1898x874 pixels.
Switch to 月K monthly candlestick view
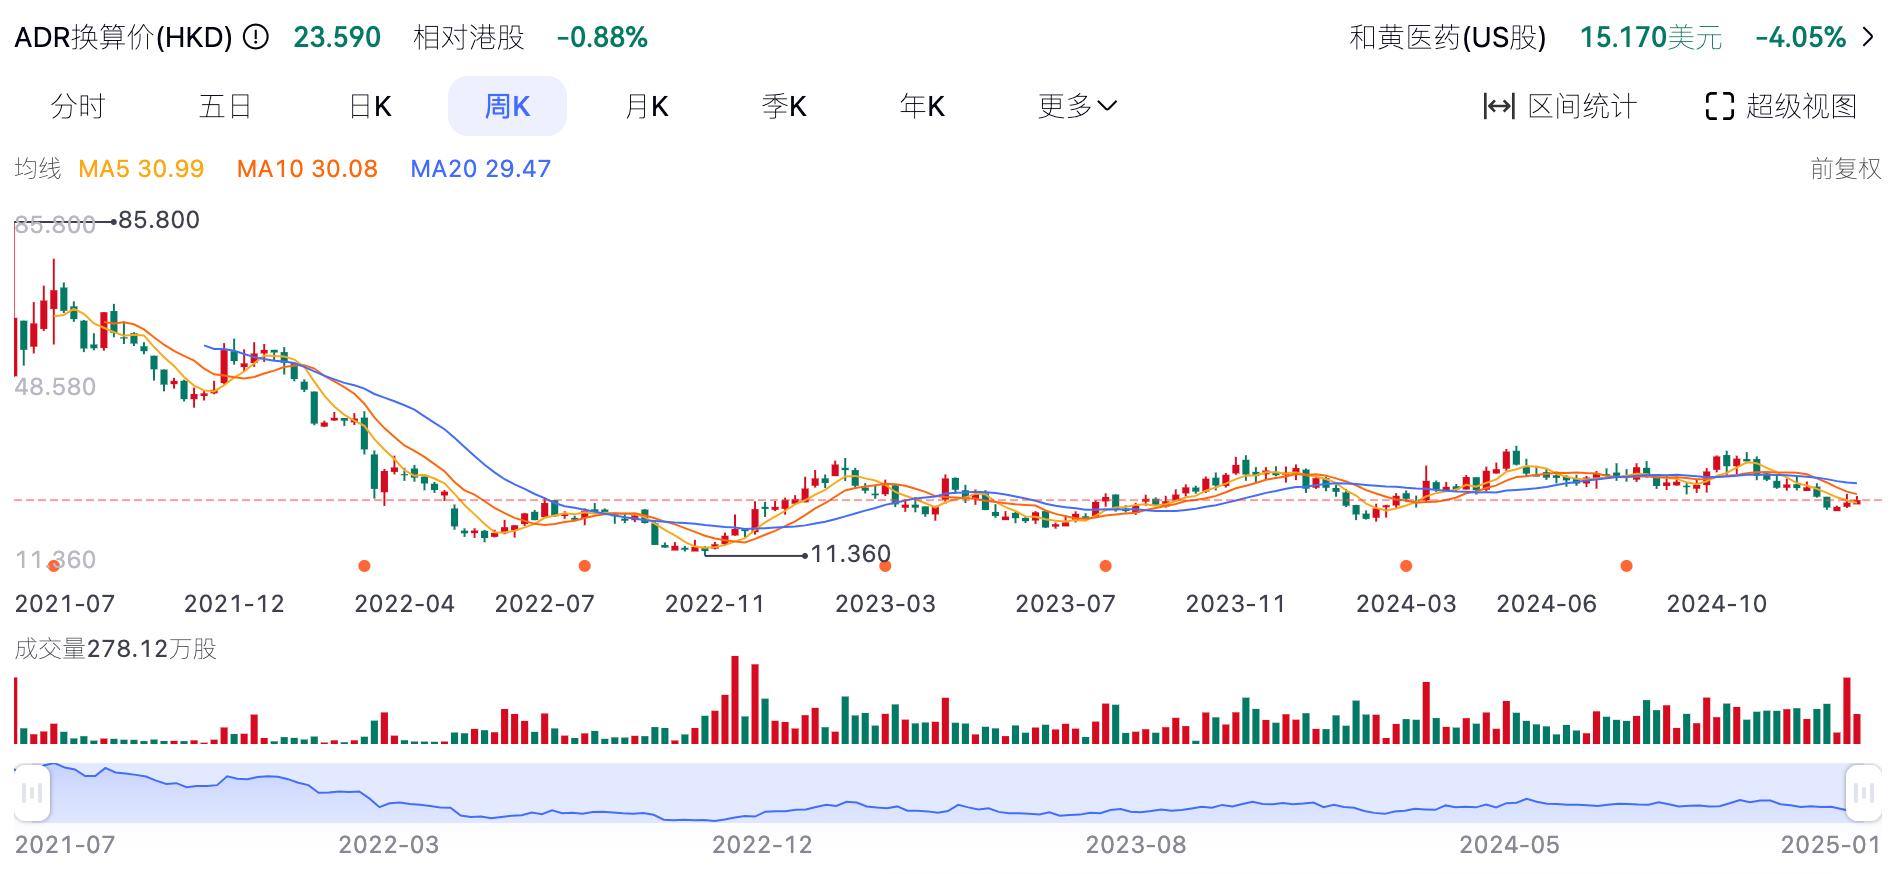pyautogui.click(x=646, y=106)
